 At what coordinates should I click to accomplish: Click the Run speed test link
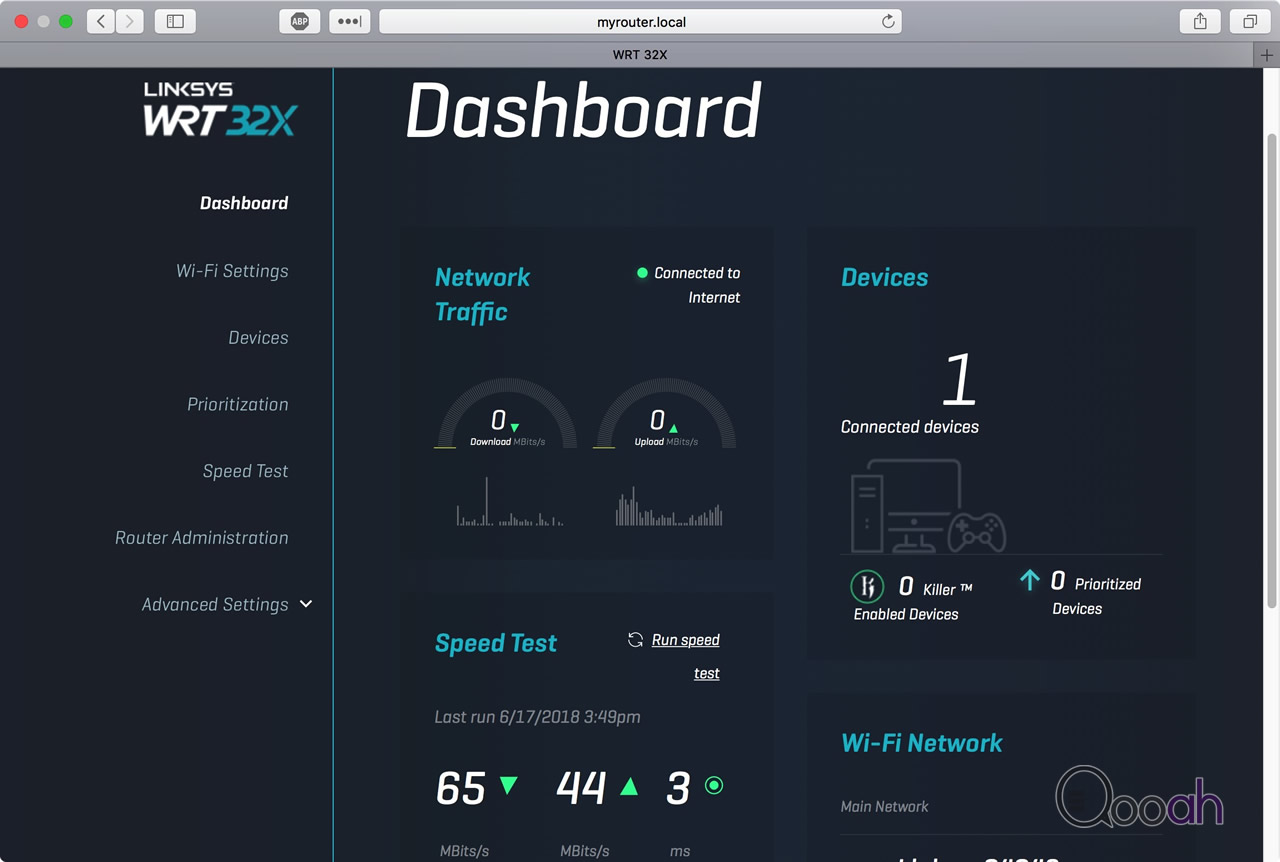tap(686, 656)
